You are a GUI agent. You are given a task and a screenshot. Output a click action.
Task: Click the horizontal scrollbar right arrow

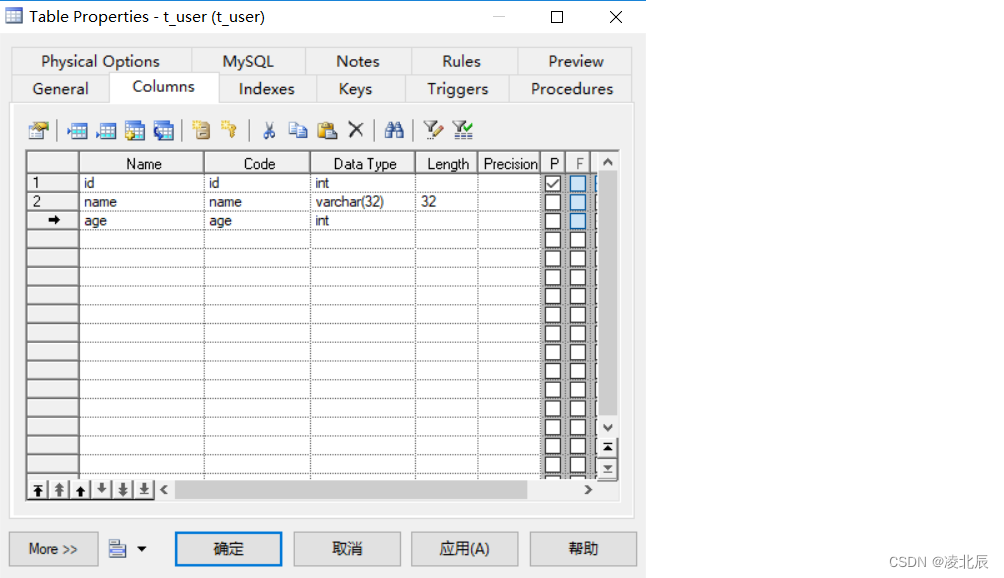click(588, 490)
